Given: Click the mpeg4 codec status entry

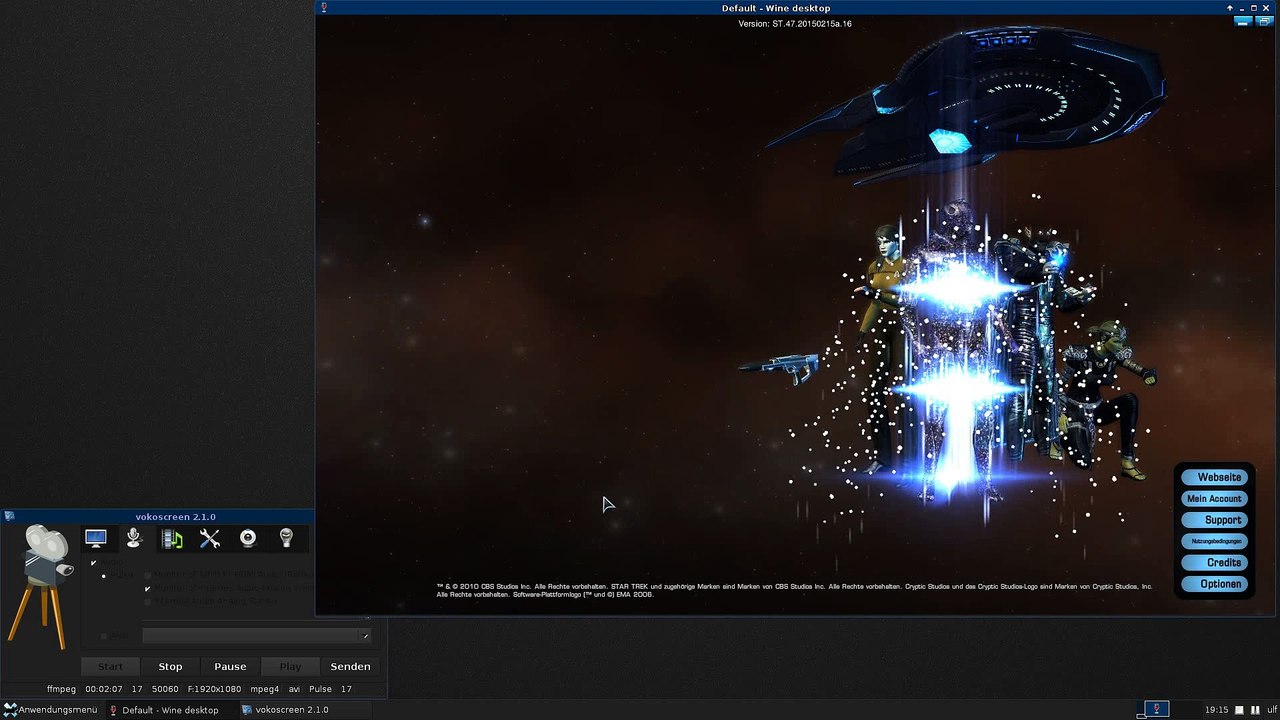Looking at the screenshot, I should click(265, 689).
